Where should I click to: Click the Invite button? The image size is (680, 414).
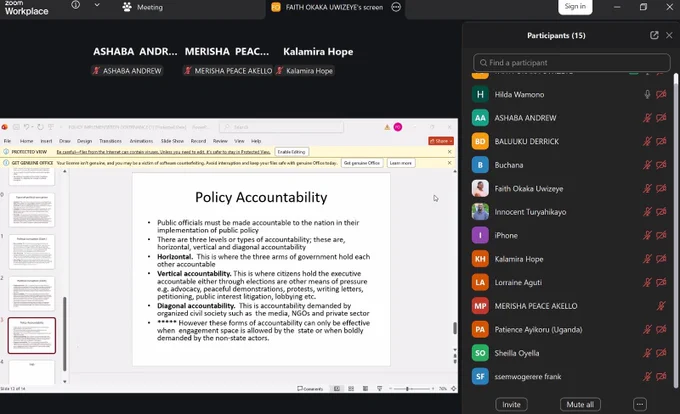[x=511, y=404]
